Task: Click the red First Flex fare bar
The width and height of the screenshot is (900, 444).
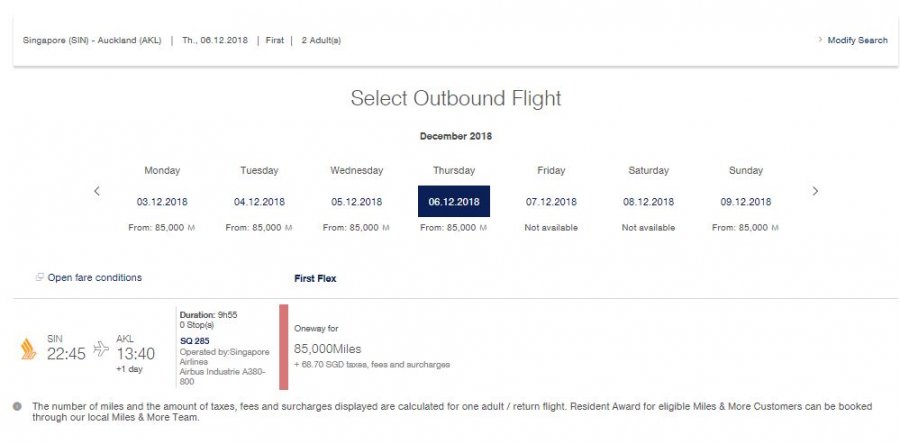Action: tap(283, 346)
